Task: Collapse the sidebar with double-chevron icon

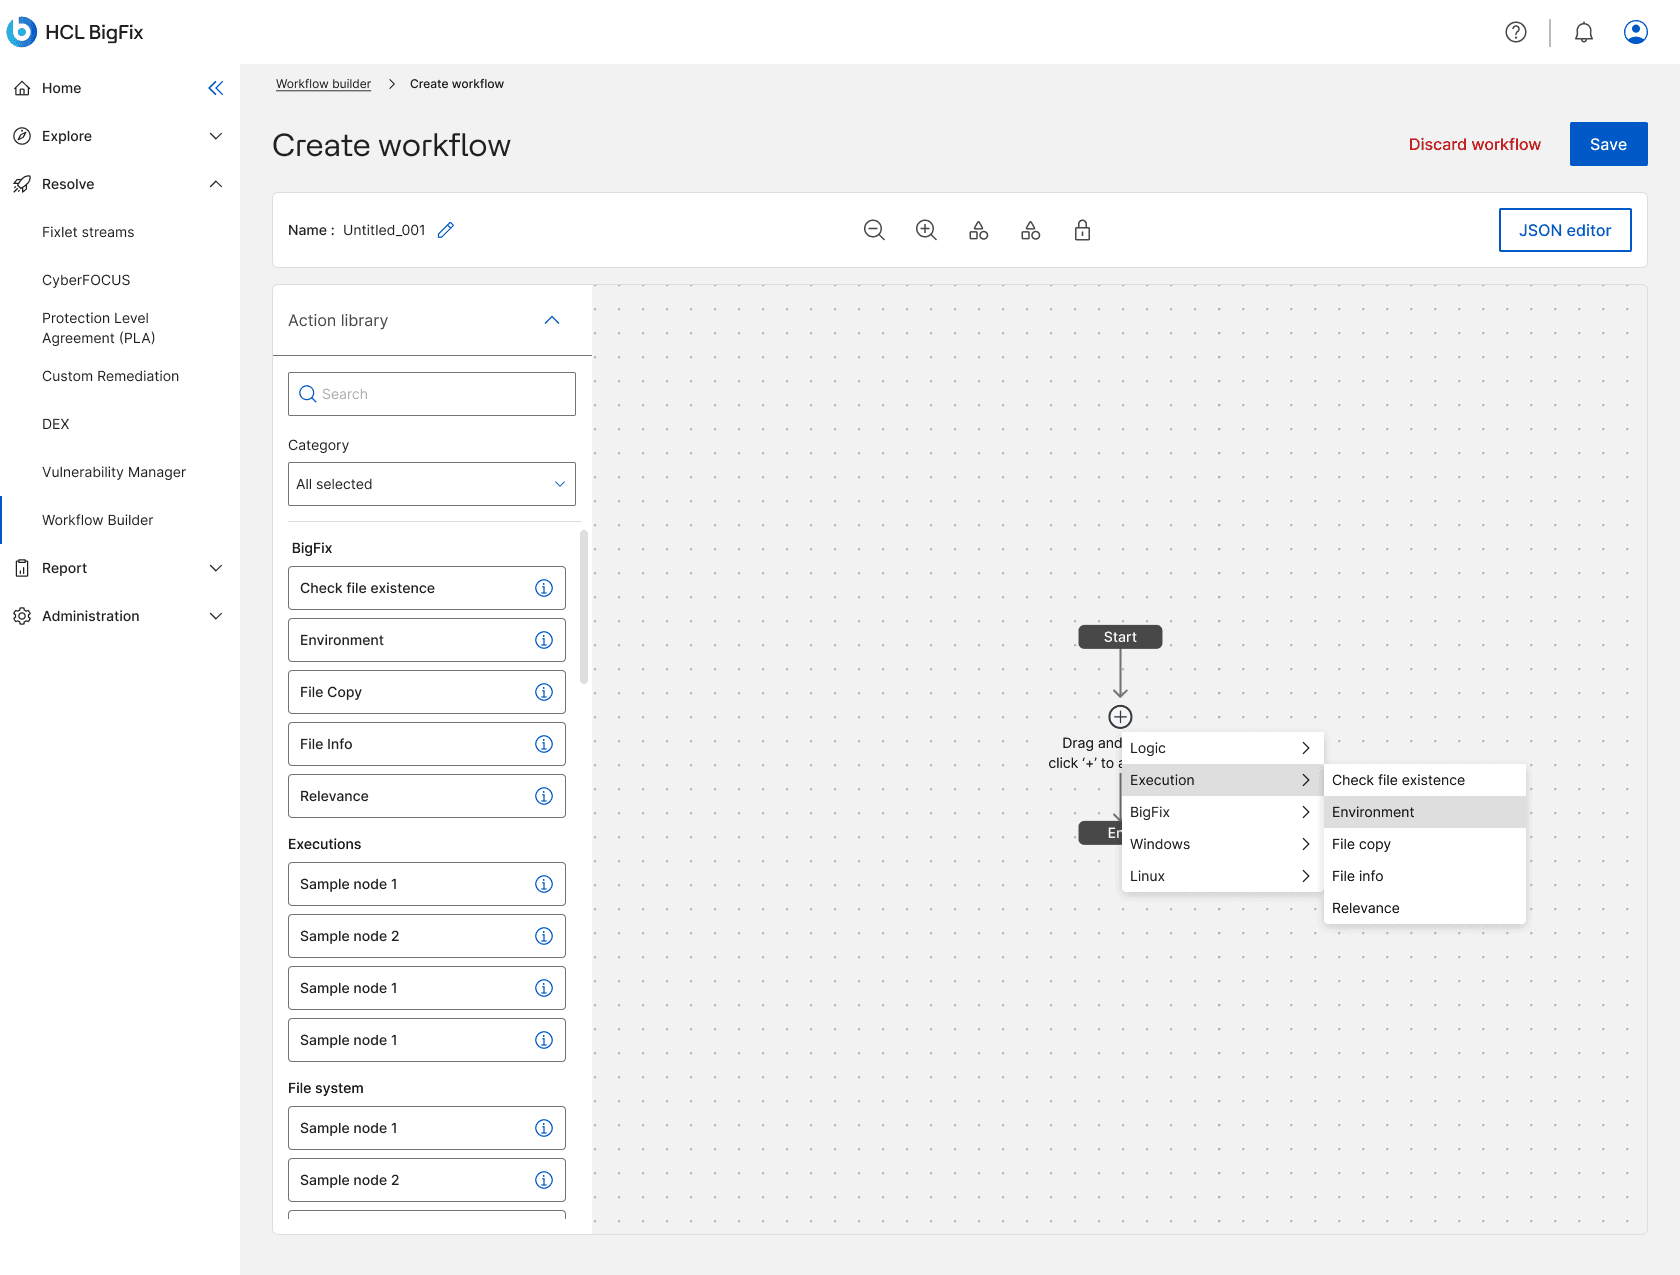Action: coord(216,88)
